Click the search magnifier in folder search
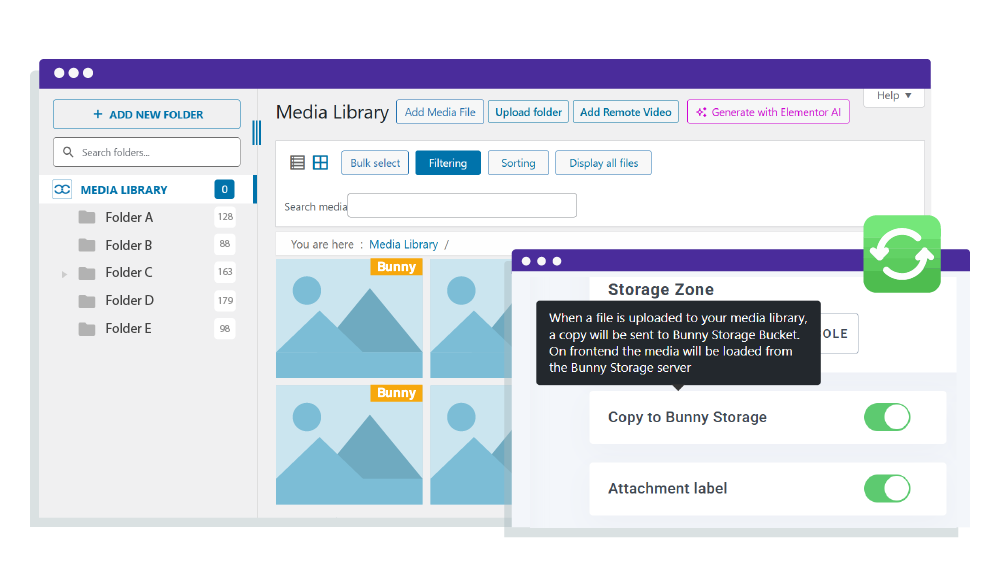This screenshot has width=1000, height=586. tap(68, 153)
